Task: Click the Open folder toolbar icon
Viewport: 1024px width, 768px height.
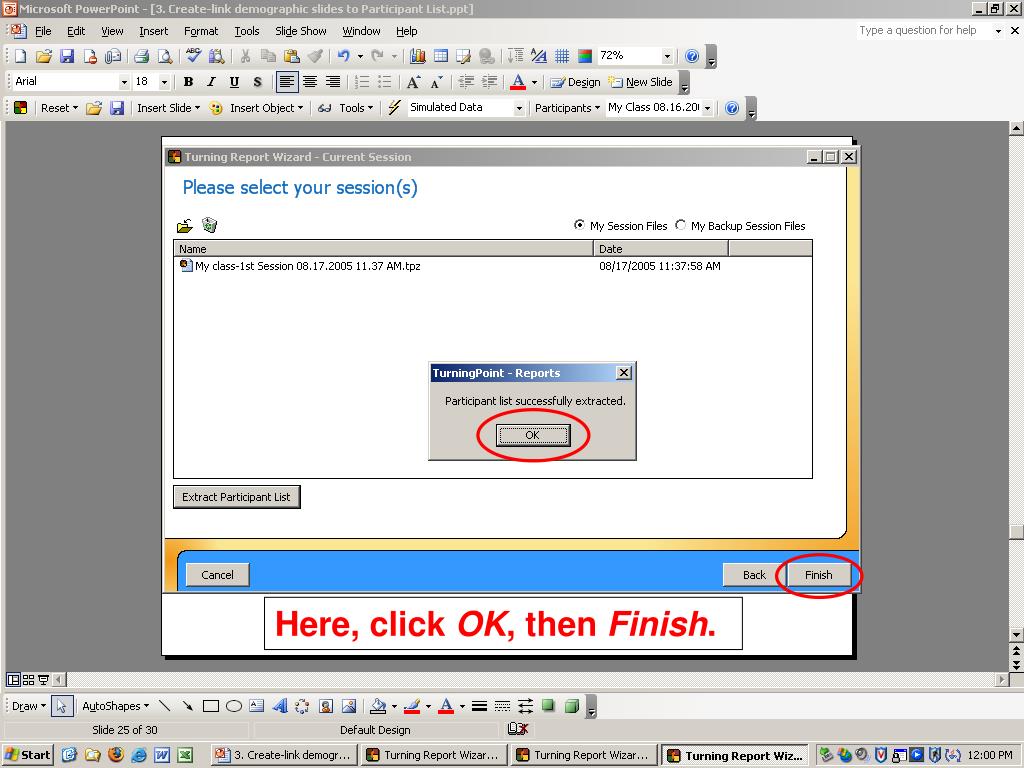Action: coord(44,56)
